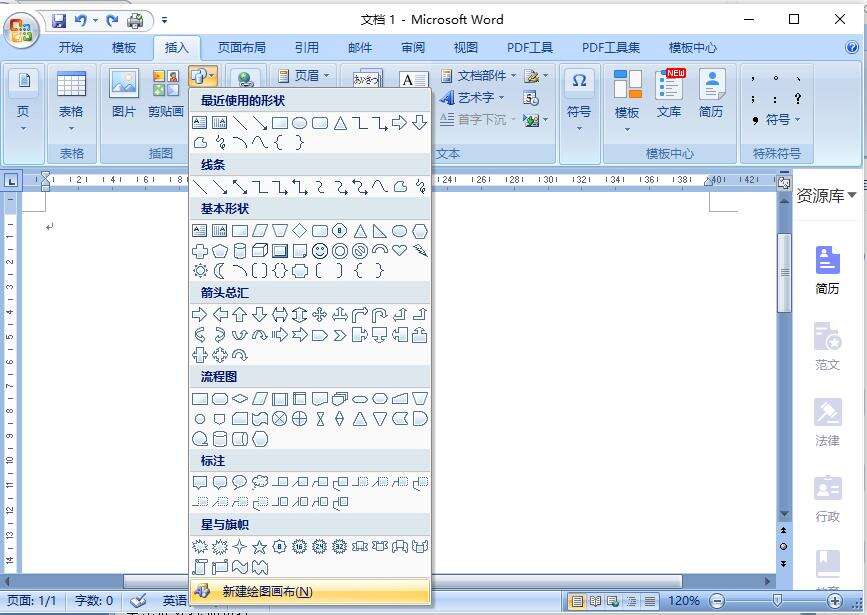The height and width of the screenshot is (615, 867).
Task: Select the heart shape in Basic Shapes
Action: pyautogui.click(x=399, y=251)
